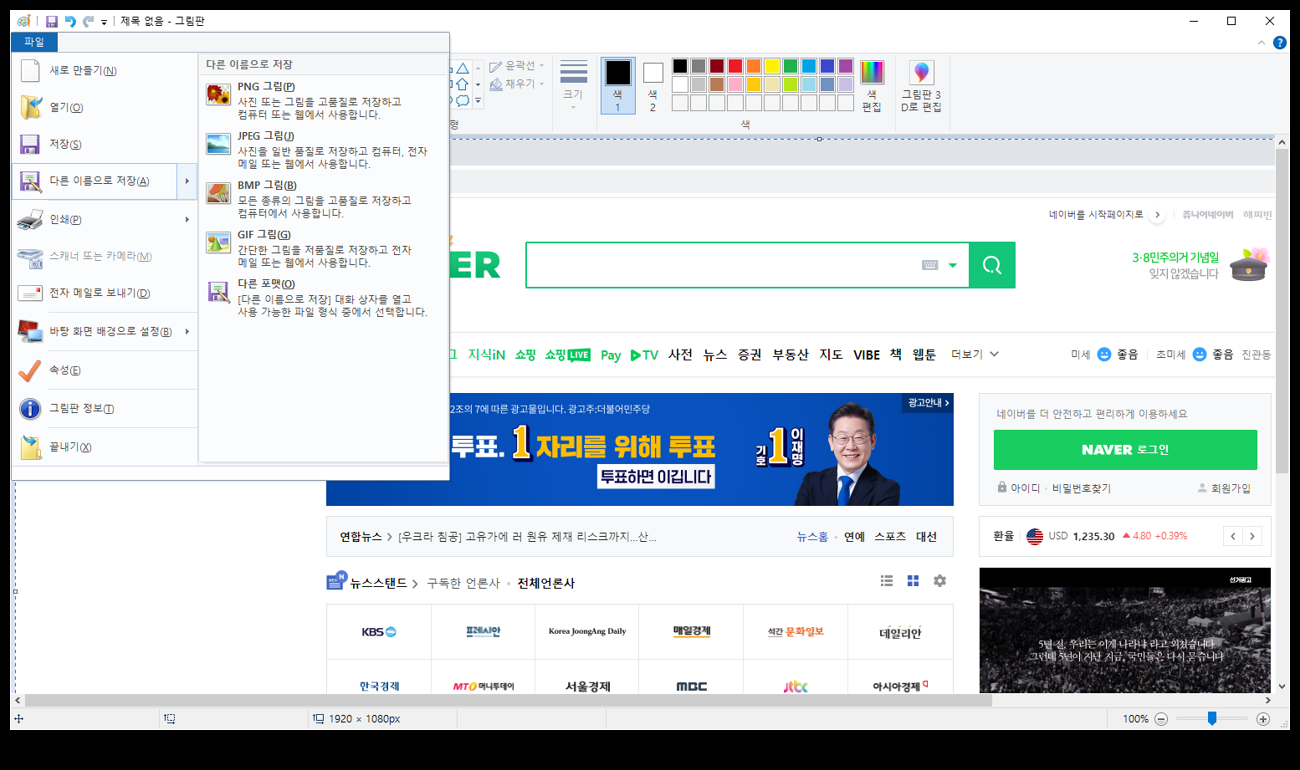Screen dimensions: 1300x770
Task: Select the 열기(O) folder icon to open a file
Action: [31, 108]
